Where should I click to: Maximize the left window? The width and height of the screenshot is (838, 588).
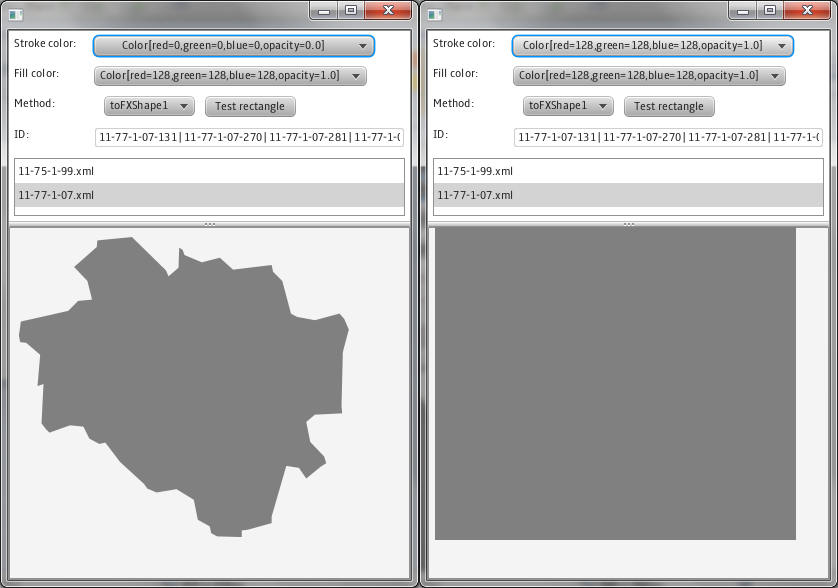pyautogui.click(x=351, y=10)
